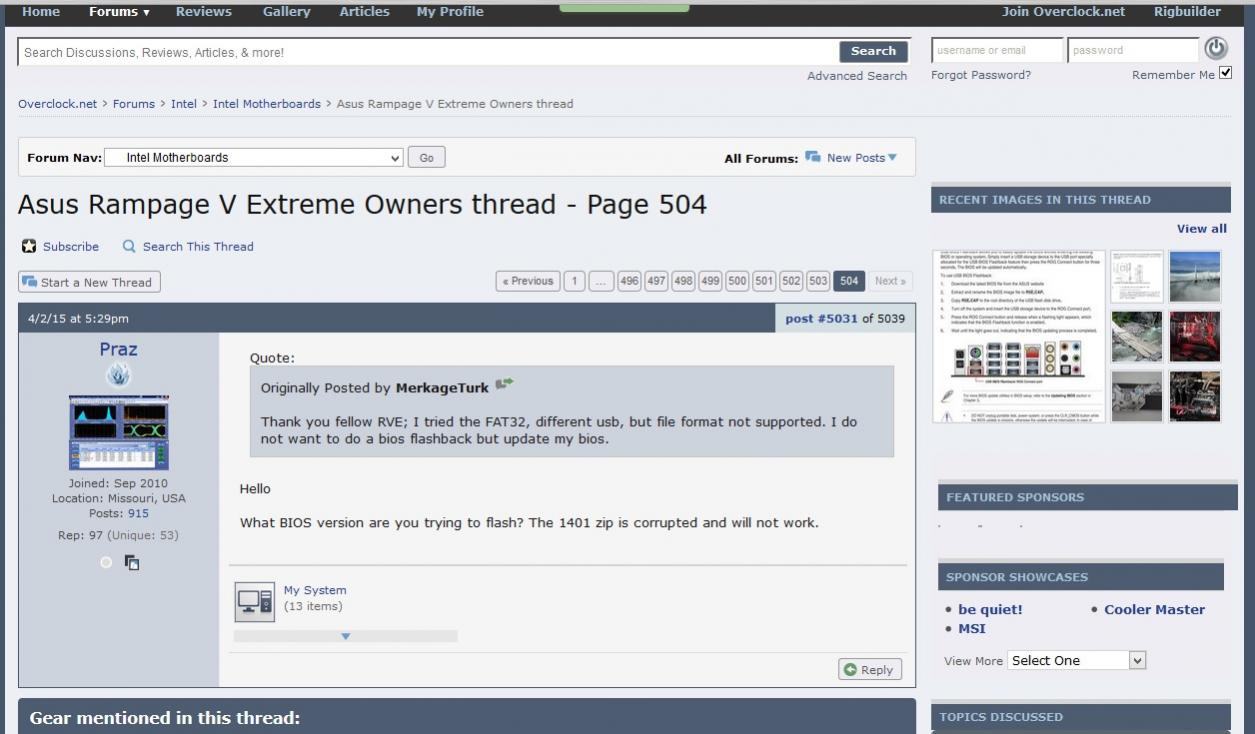
Task: Go to page 501
Action: tap(764, 281)
